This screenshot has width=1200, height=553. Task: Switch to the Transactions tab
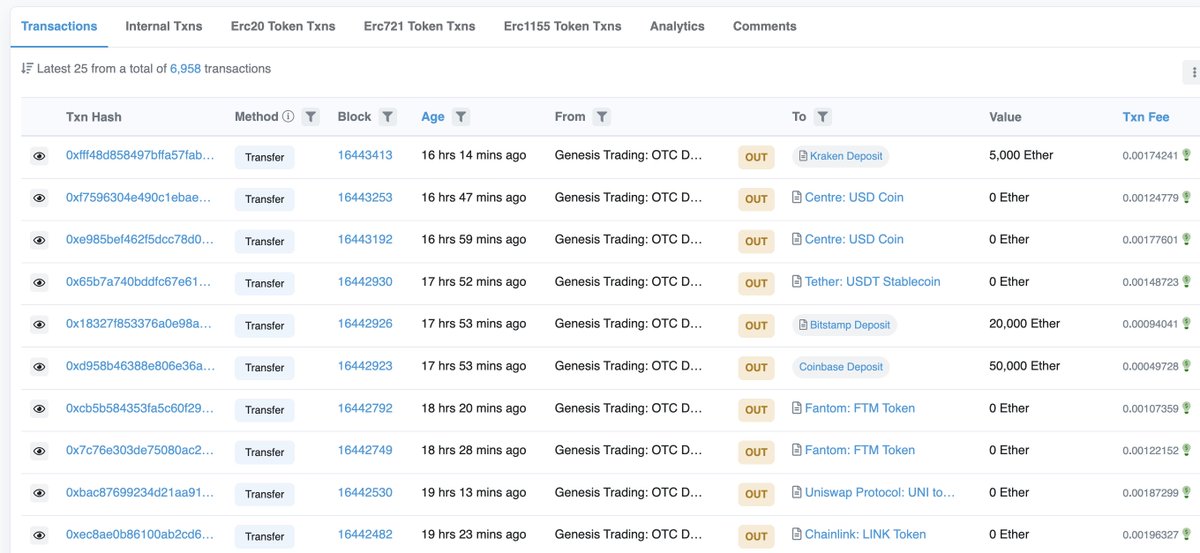(x=59, y=26)
